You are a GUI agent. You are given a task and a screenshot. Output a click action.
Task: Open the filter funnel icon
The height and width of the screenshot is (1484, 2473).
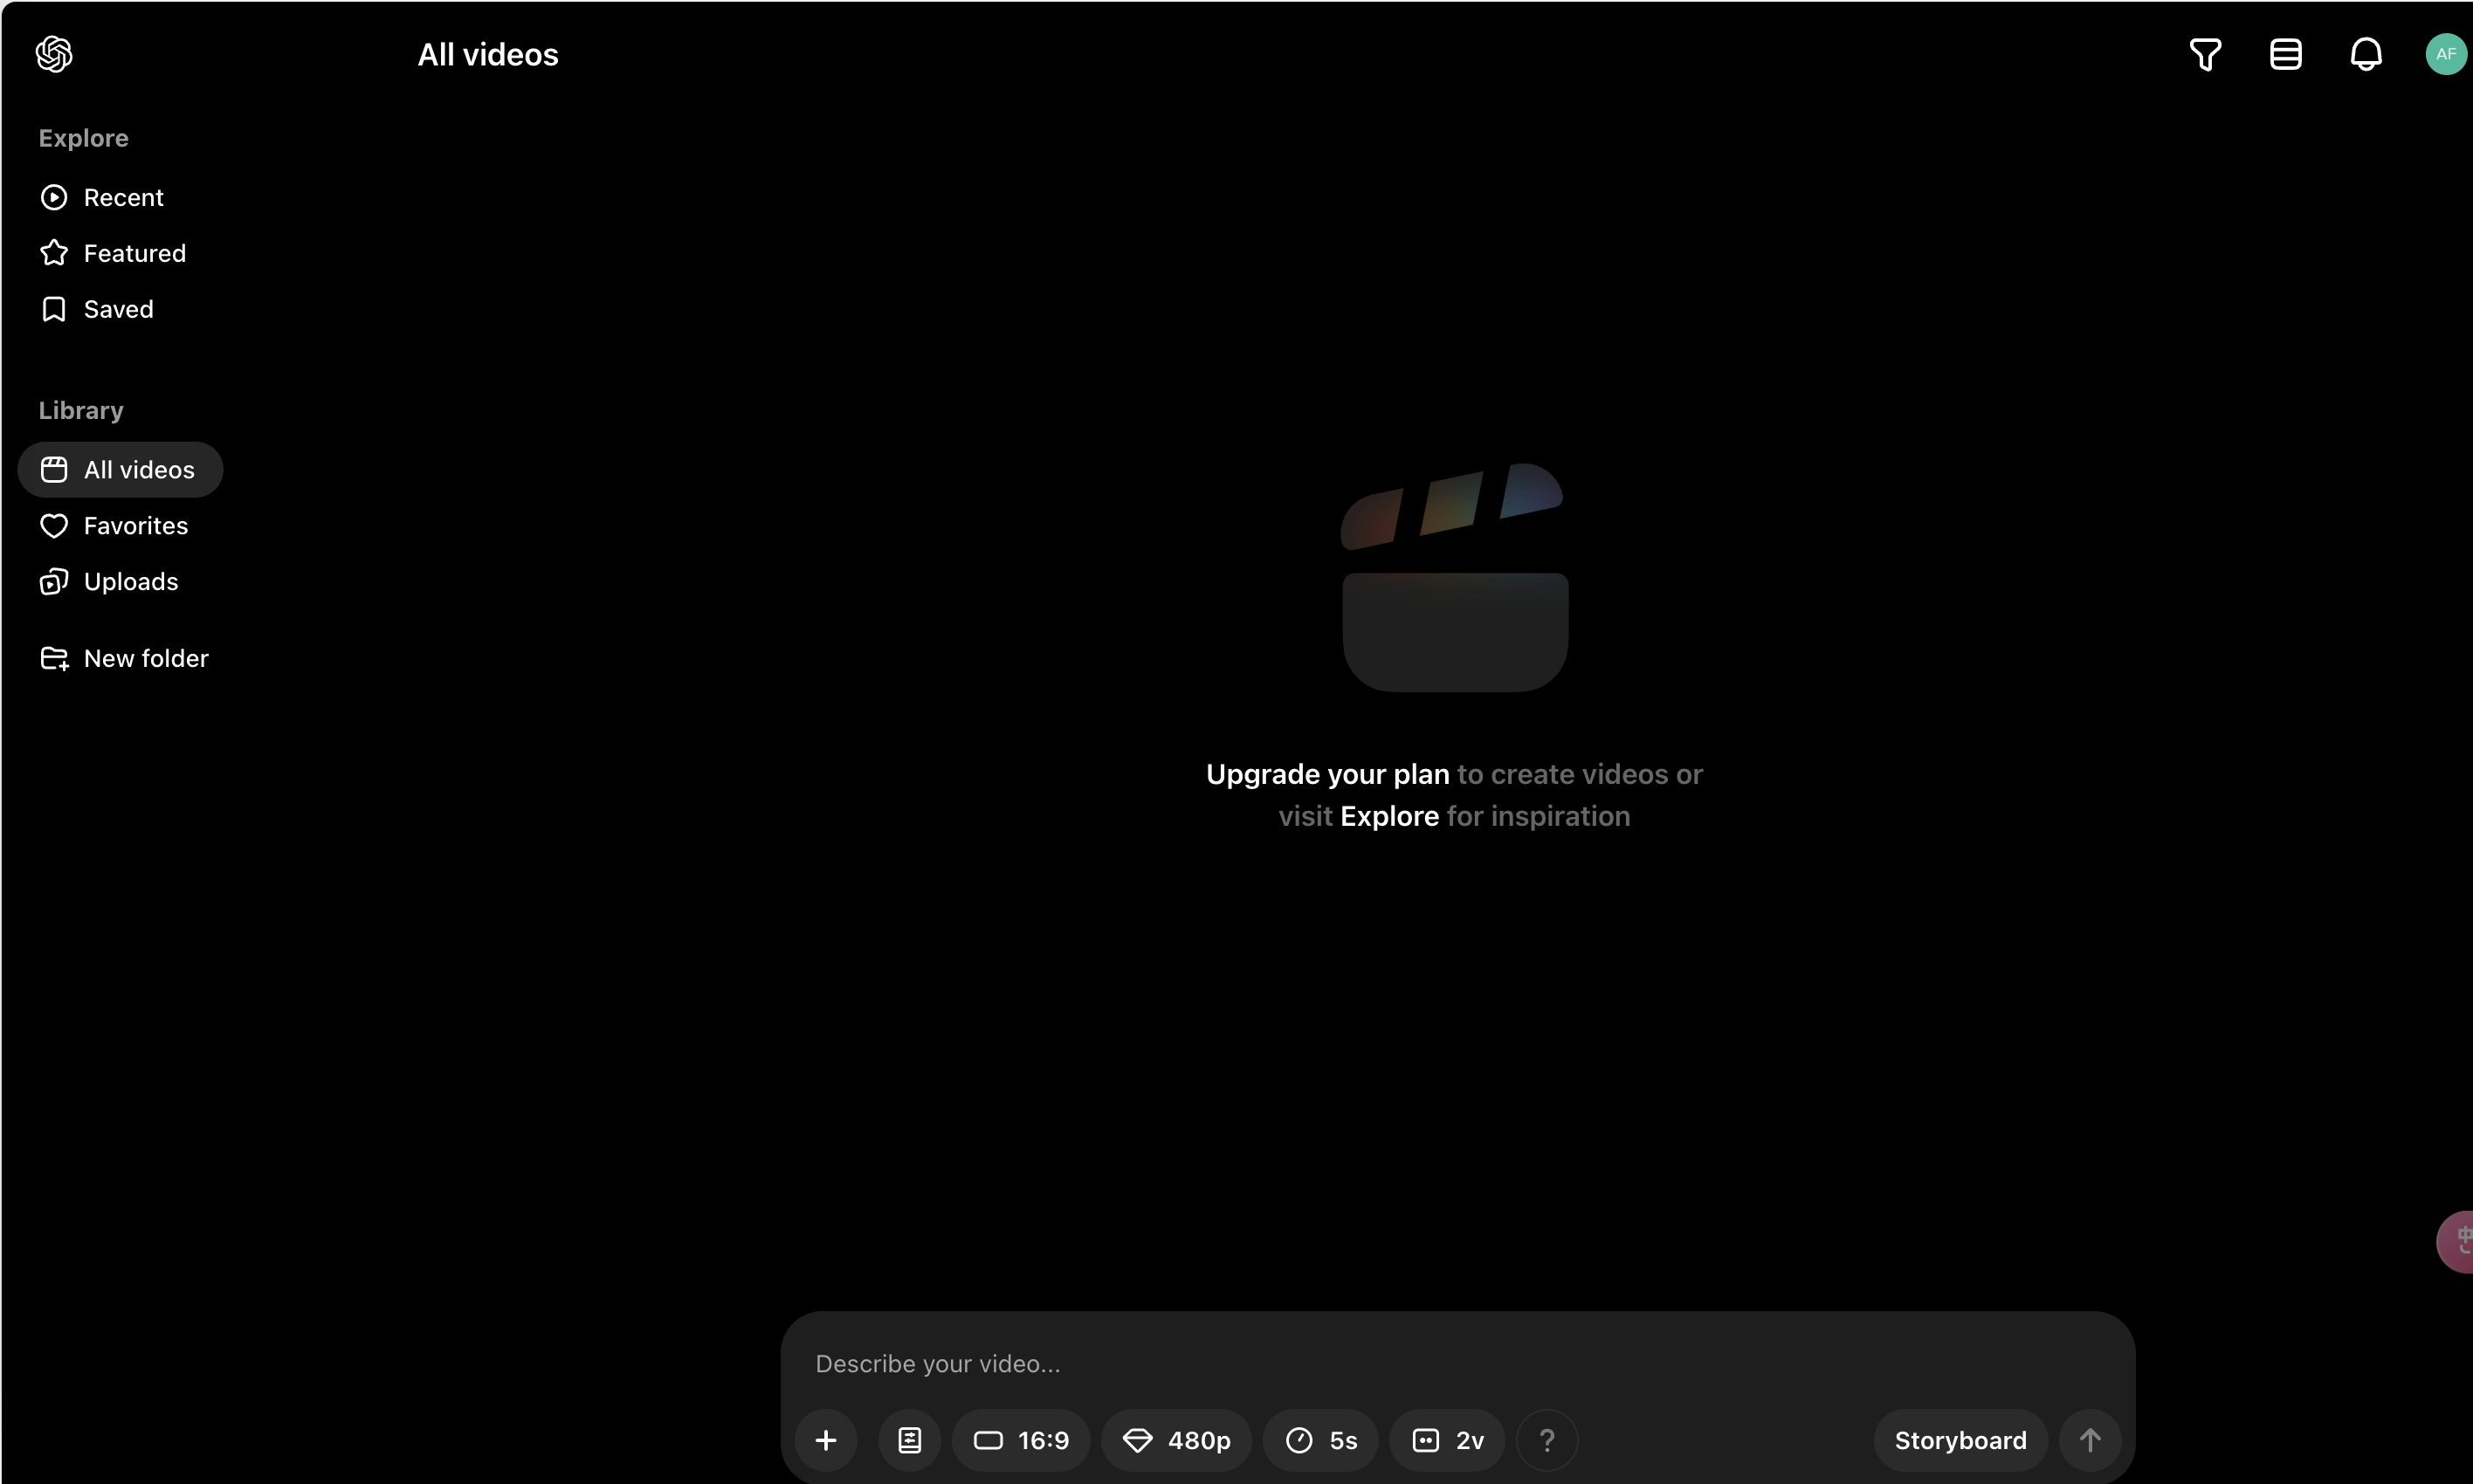(2205, 54)
